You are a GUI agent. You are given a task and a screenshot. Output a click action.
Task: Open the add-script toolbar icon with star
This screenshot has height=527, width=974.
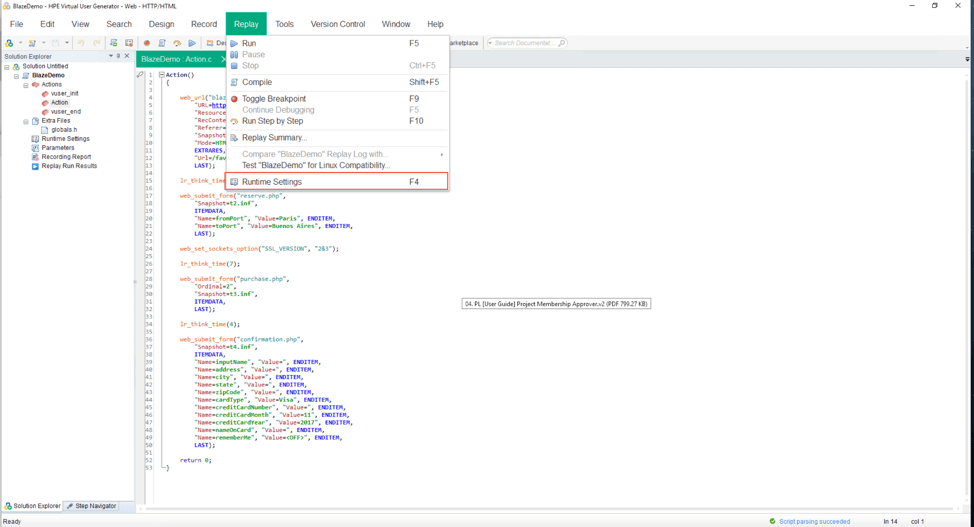pyautogui.click(x=32, y=43)
